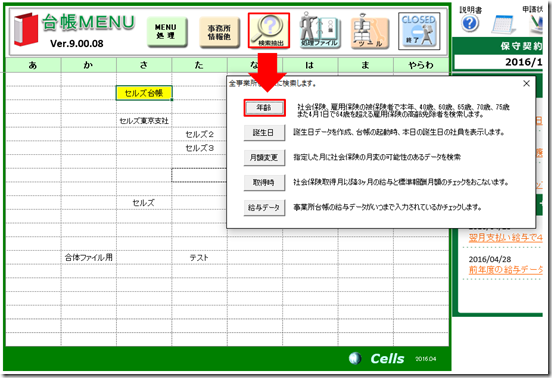The width and height of the screenshot is (552, 378).
Task: Click the 誕生日 button
Action: pyautogui.click(x=264, y=133)
